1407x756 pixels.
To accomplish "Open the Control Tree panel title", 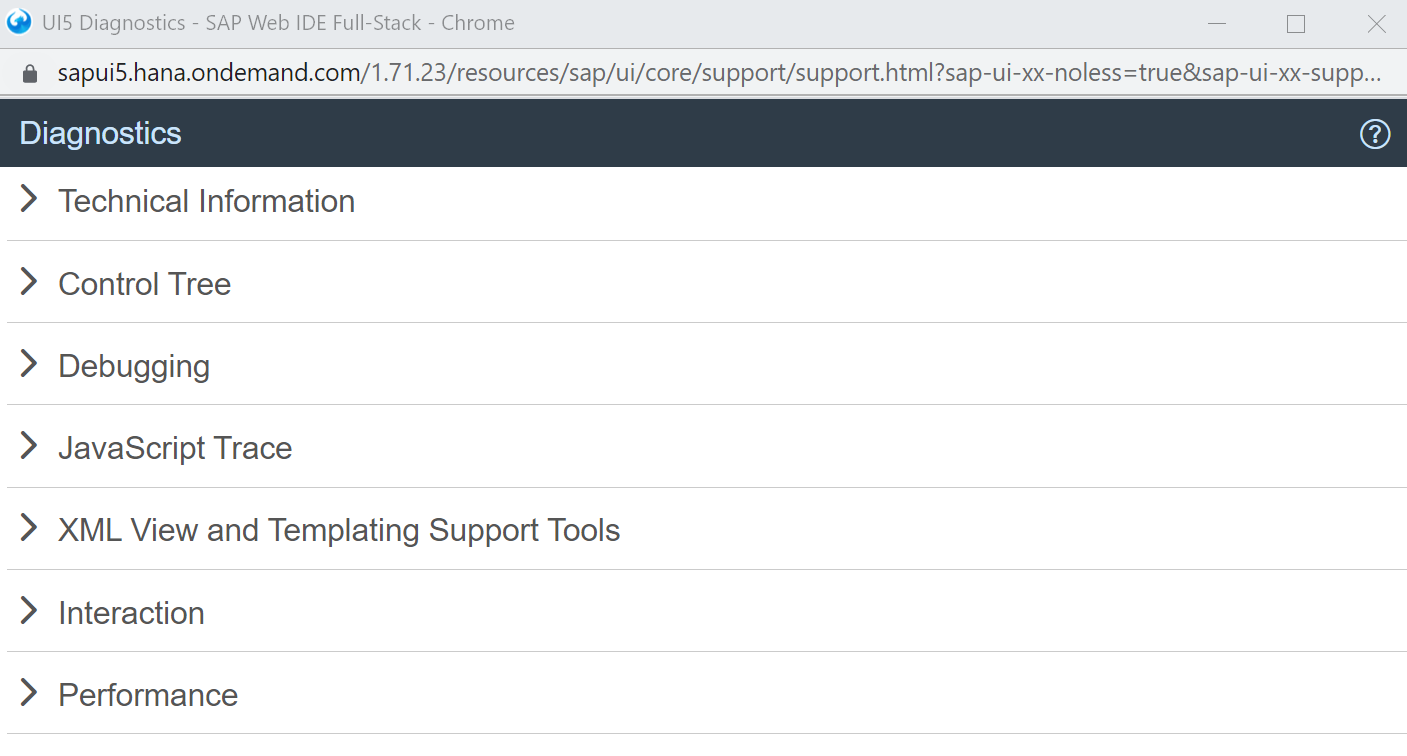I will [x=145, y=284].
